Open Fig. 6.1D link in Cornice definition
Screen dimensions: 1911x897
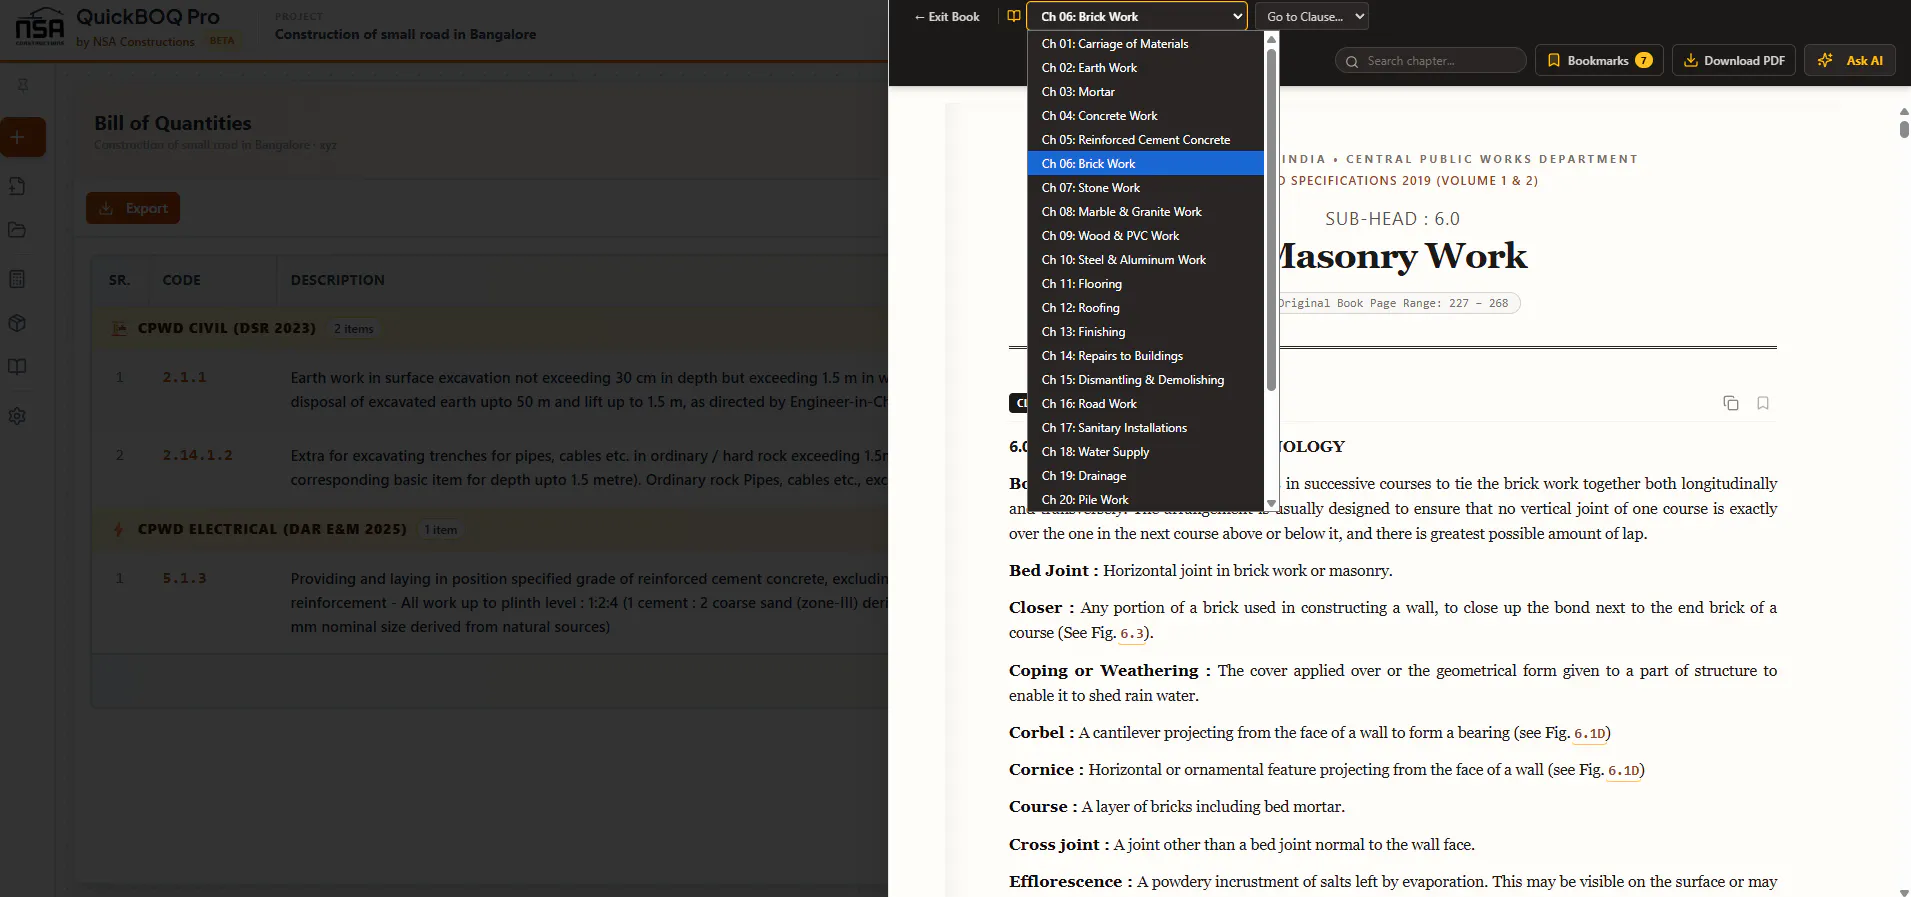point(1624,770)
